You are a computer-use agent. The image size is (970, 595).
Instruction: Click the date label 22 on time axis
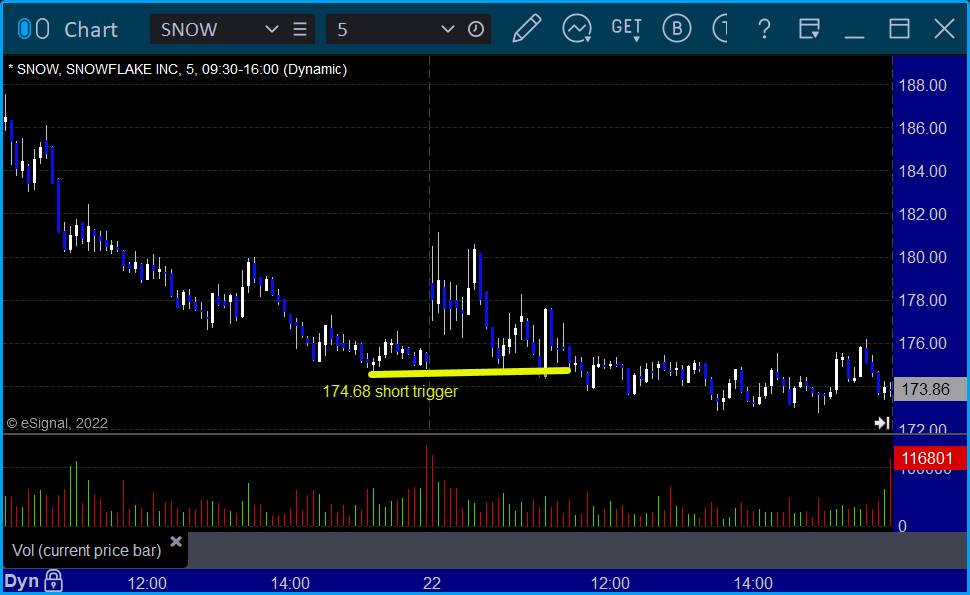click(x=432, y=583)
